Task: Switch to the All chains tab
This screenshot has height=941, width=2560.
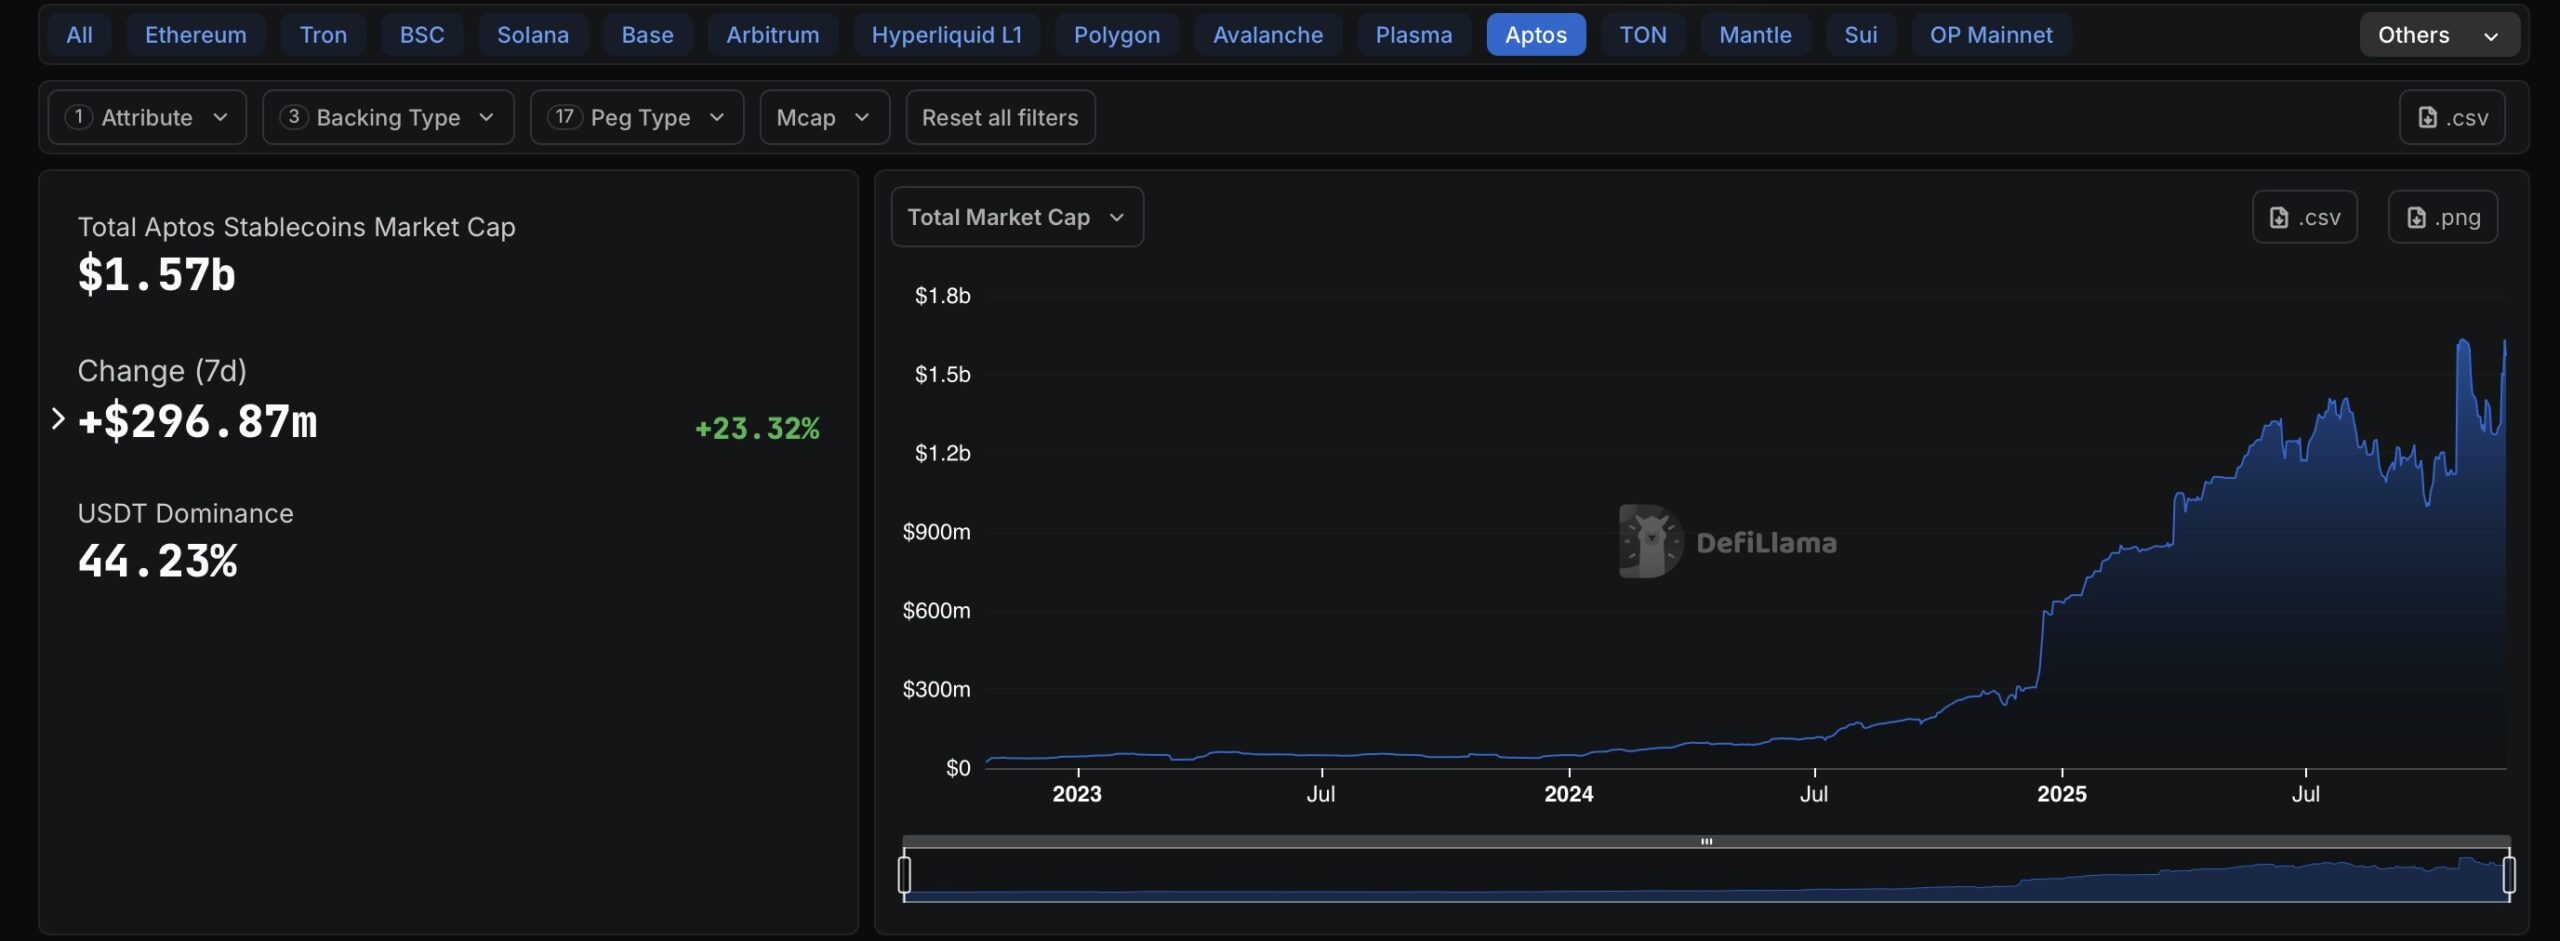Action: (x=79, y=35)
